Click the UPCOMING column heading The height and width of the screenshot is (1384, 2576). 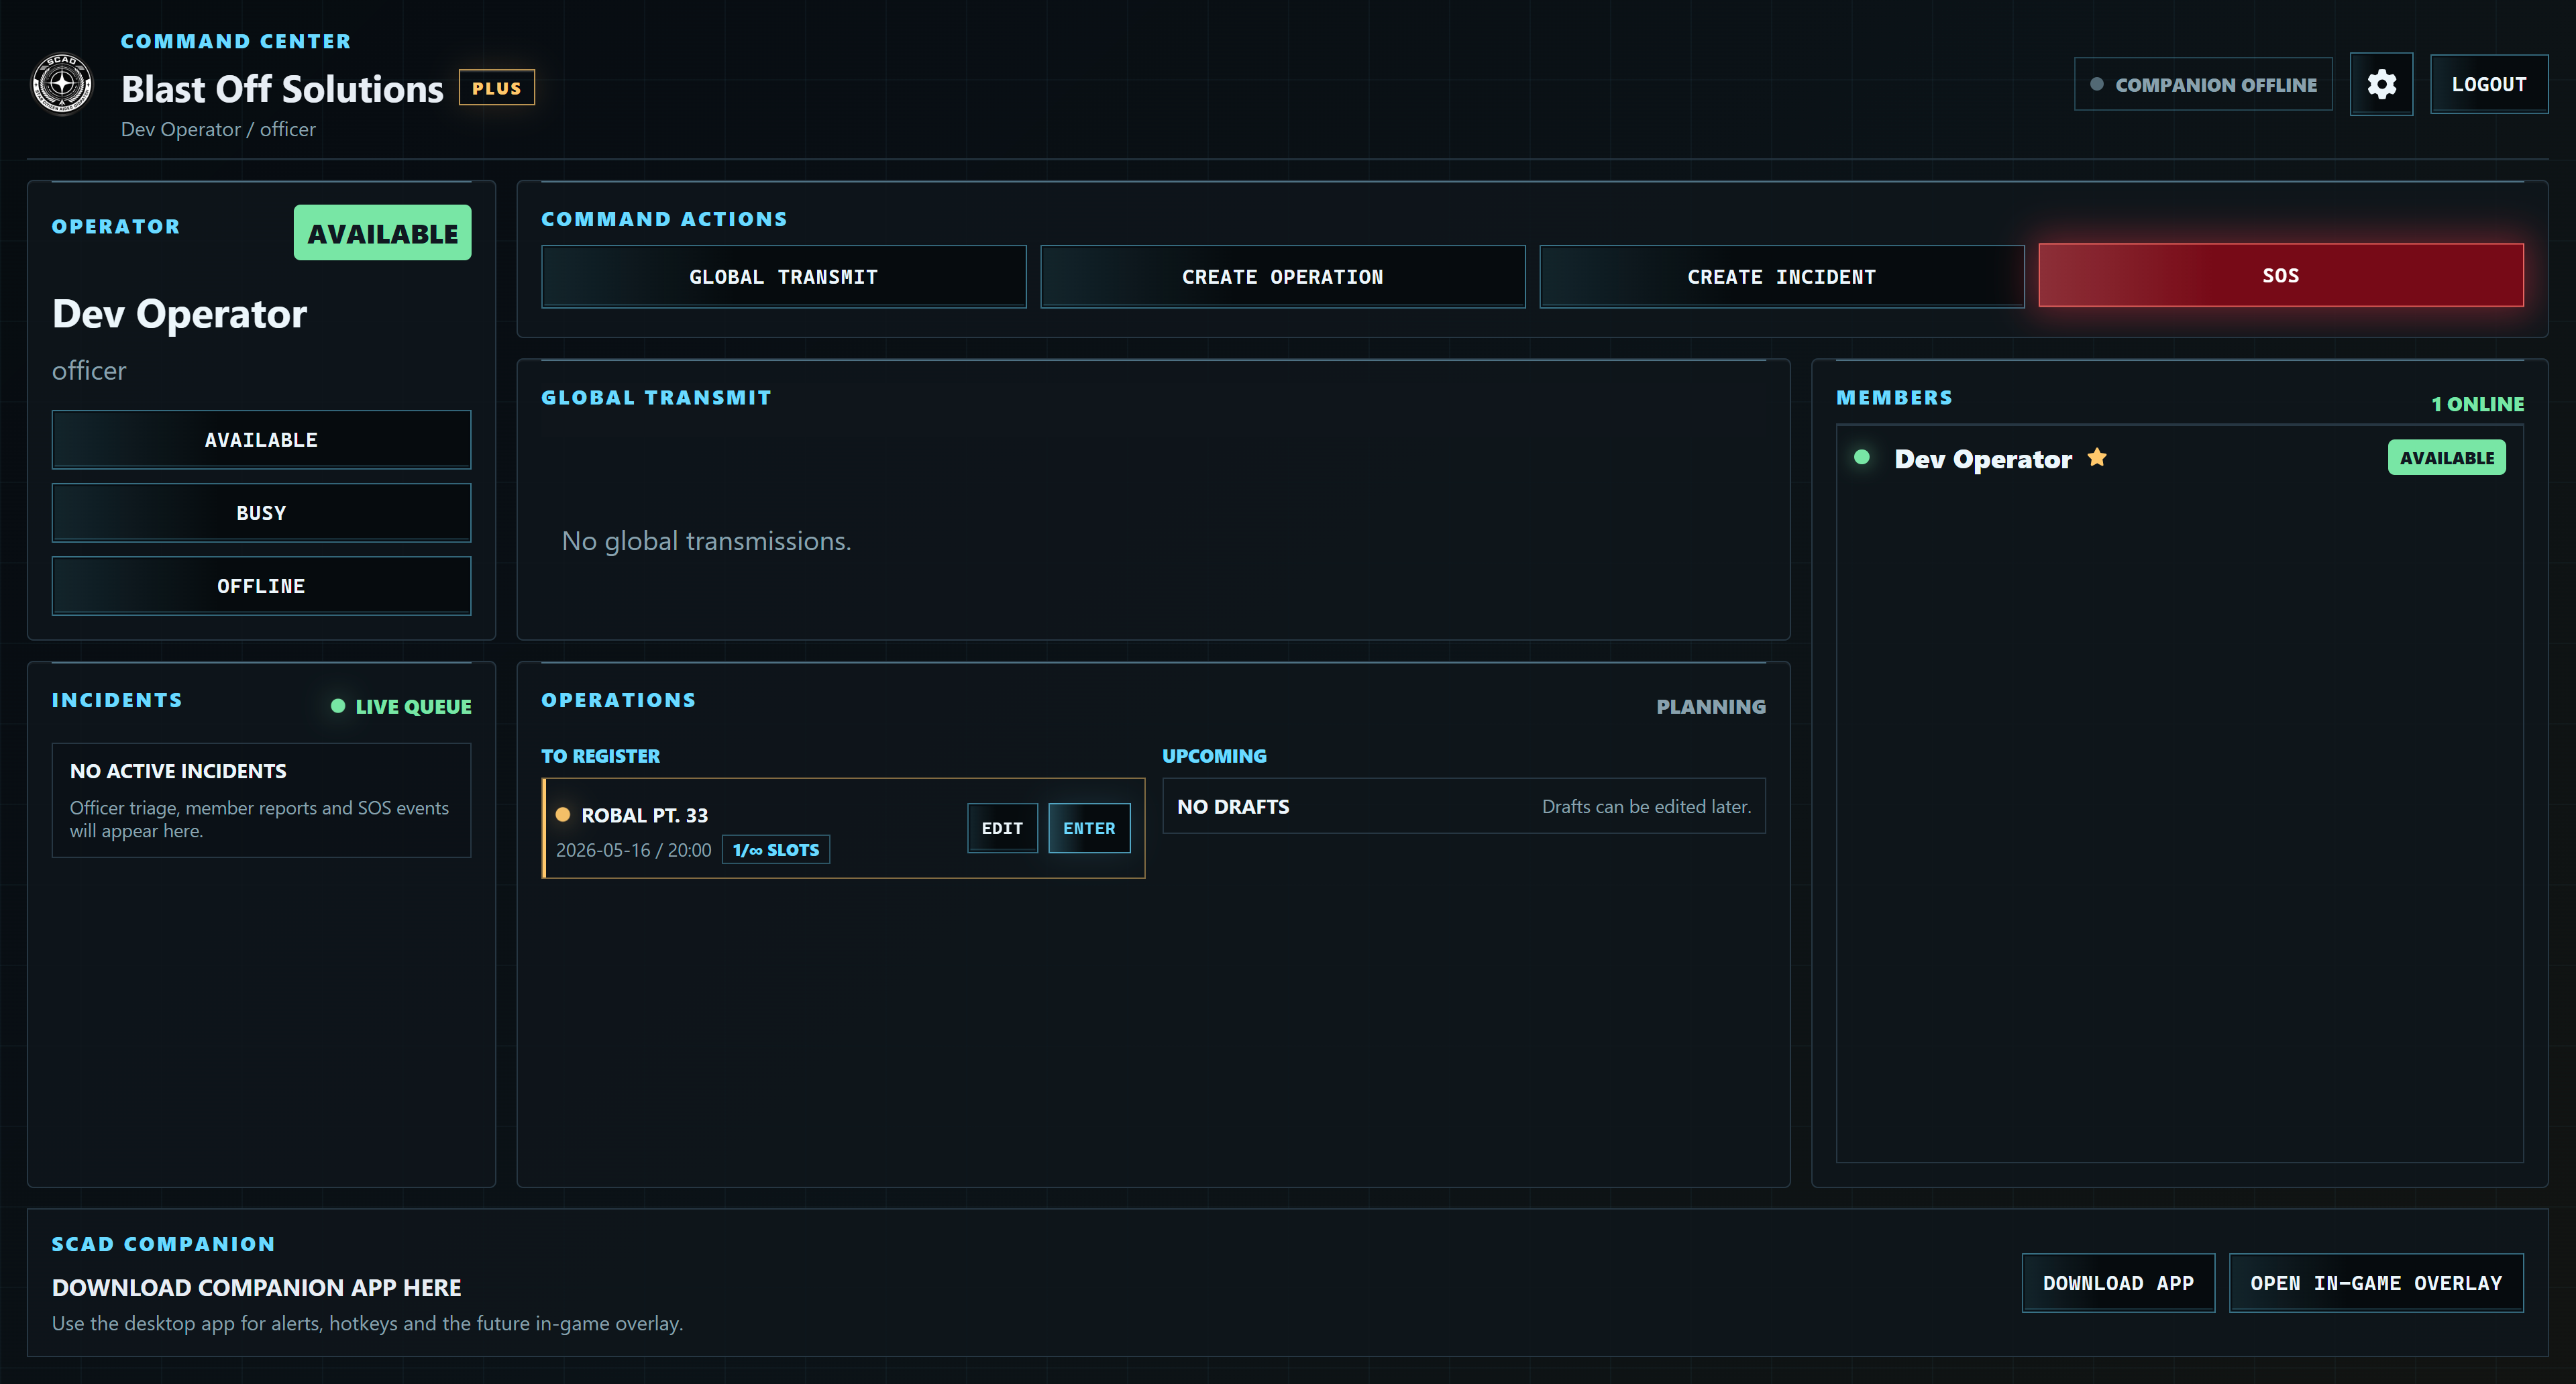point(1214,756)
